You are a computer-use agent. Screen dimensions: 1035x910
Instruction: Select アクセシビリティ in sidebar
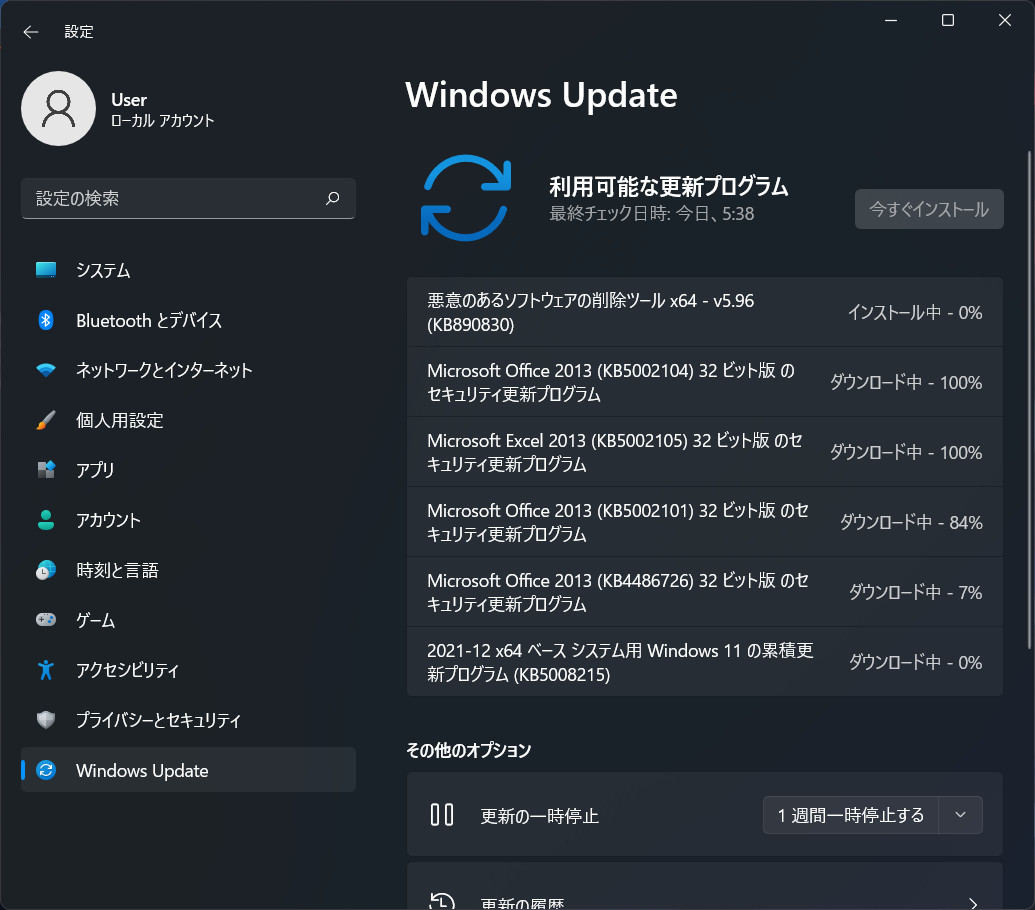(x=188, y=670)
